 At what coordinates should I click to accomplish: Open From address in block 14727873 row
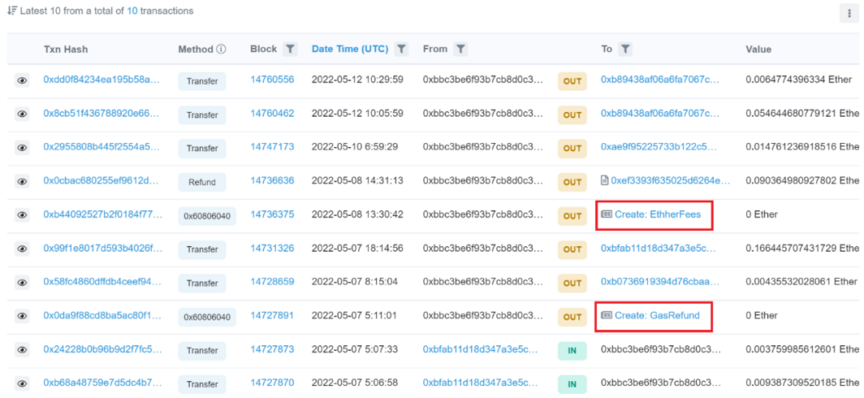pos(480,349)
